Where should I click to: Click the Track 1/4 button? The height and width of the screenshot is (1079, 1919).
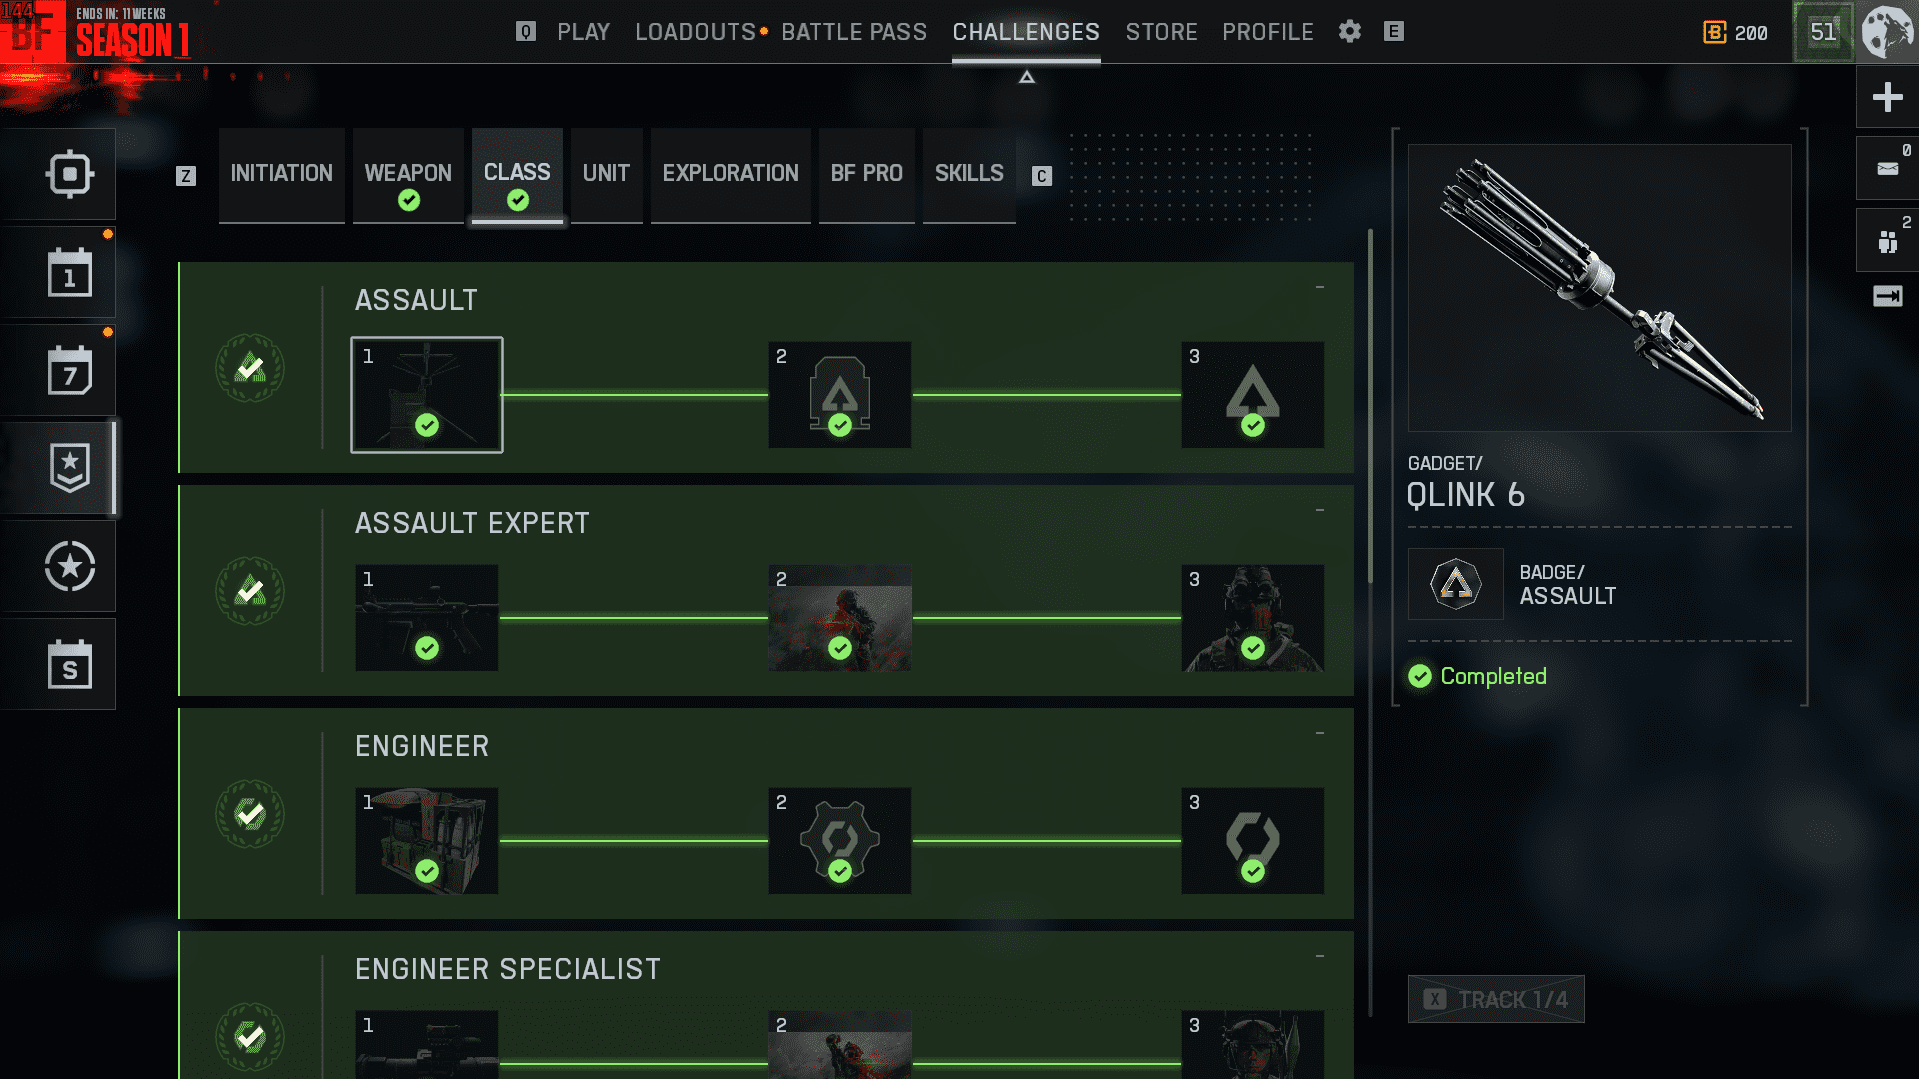(x=1496, y=999)
